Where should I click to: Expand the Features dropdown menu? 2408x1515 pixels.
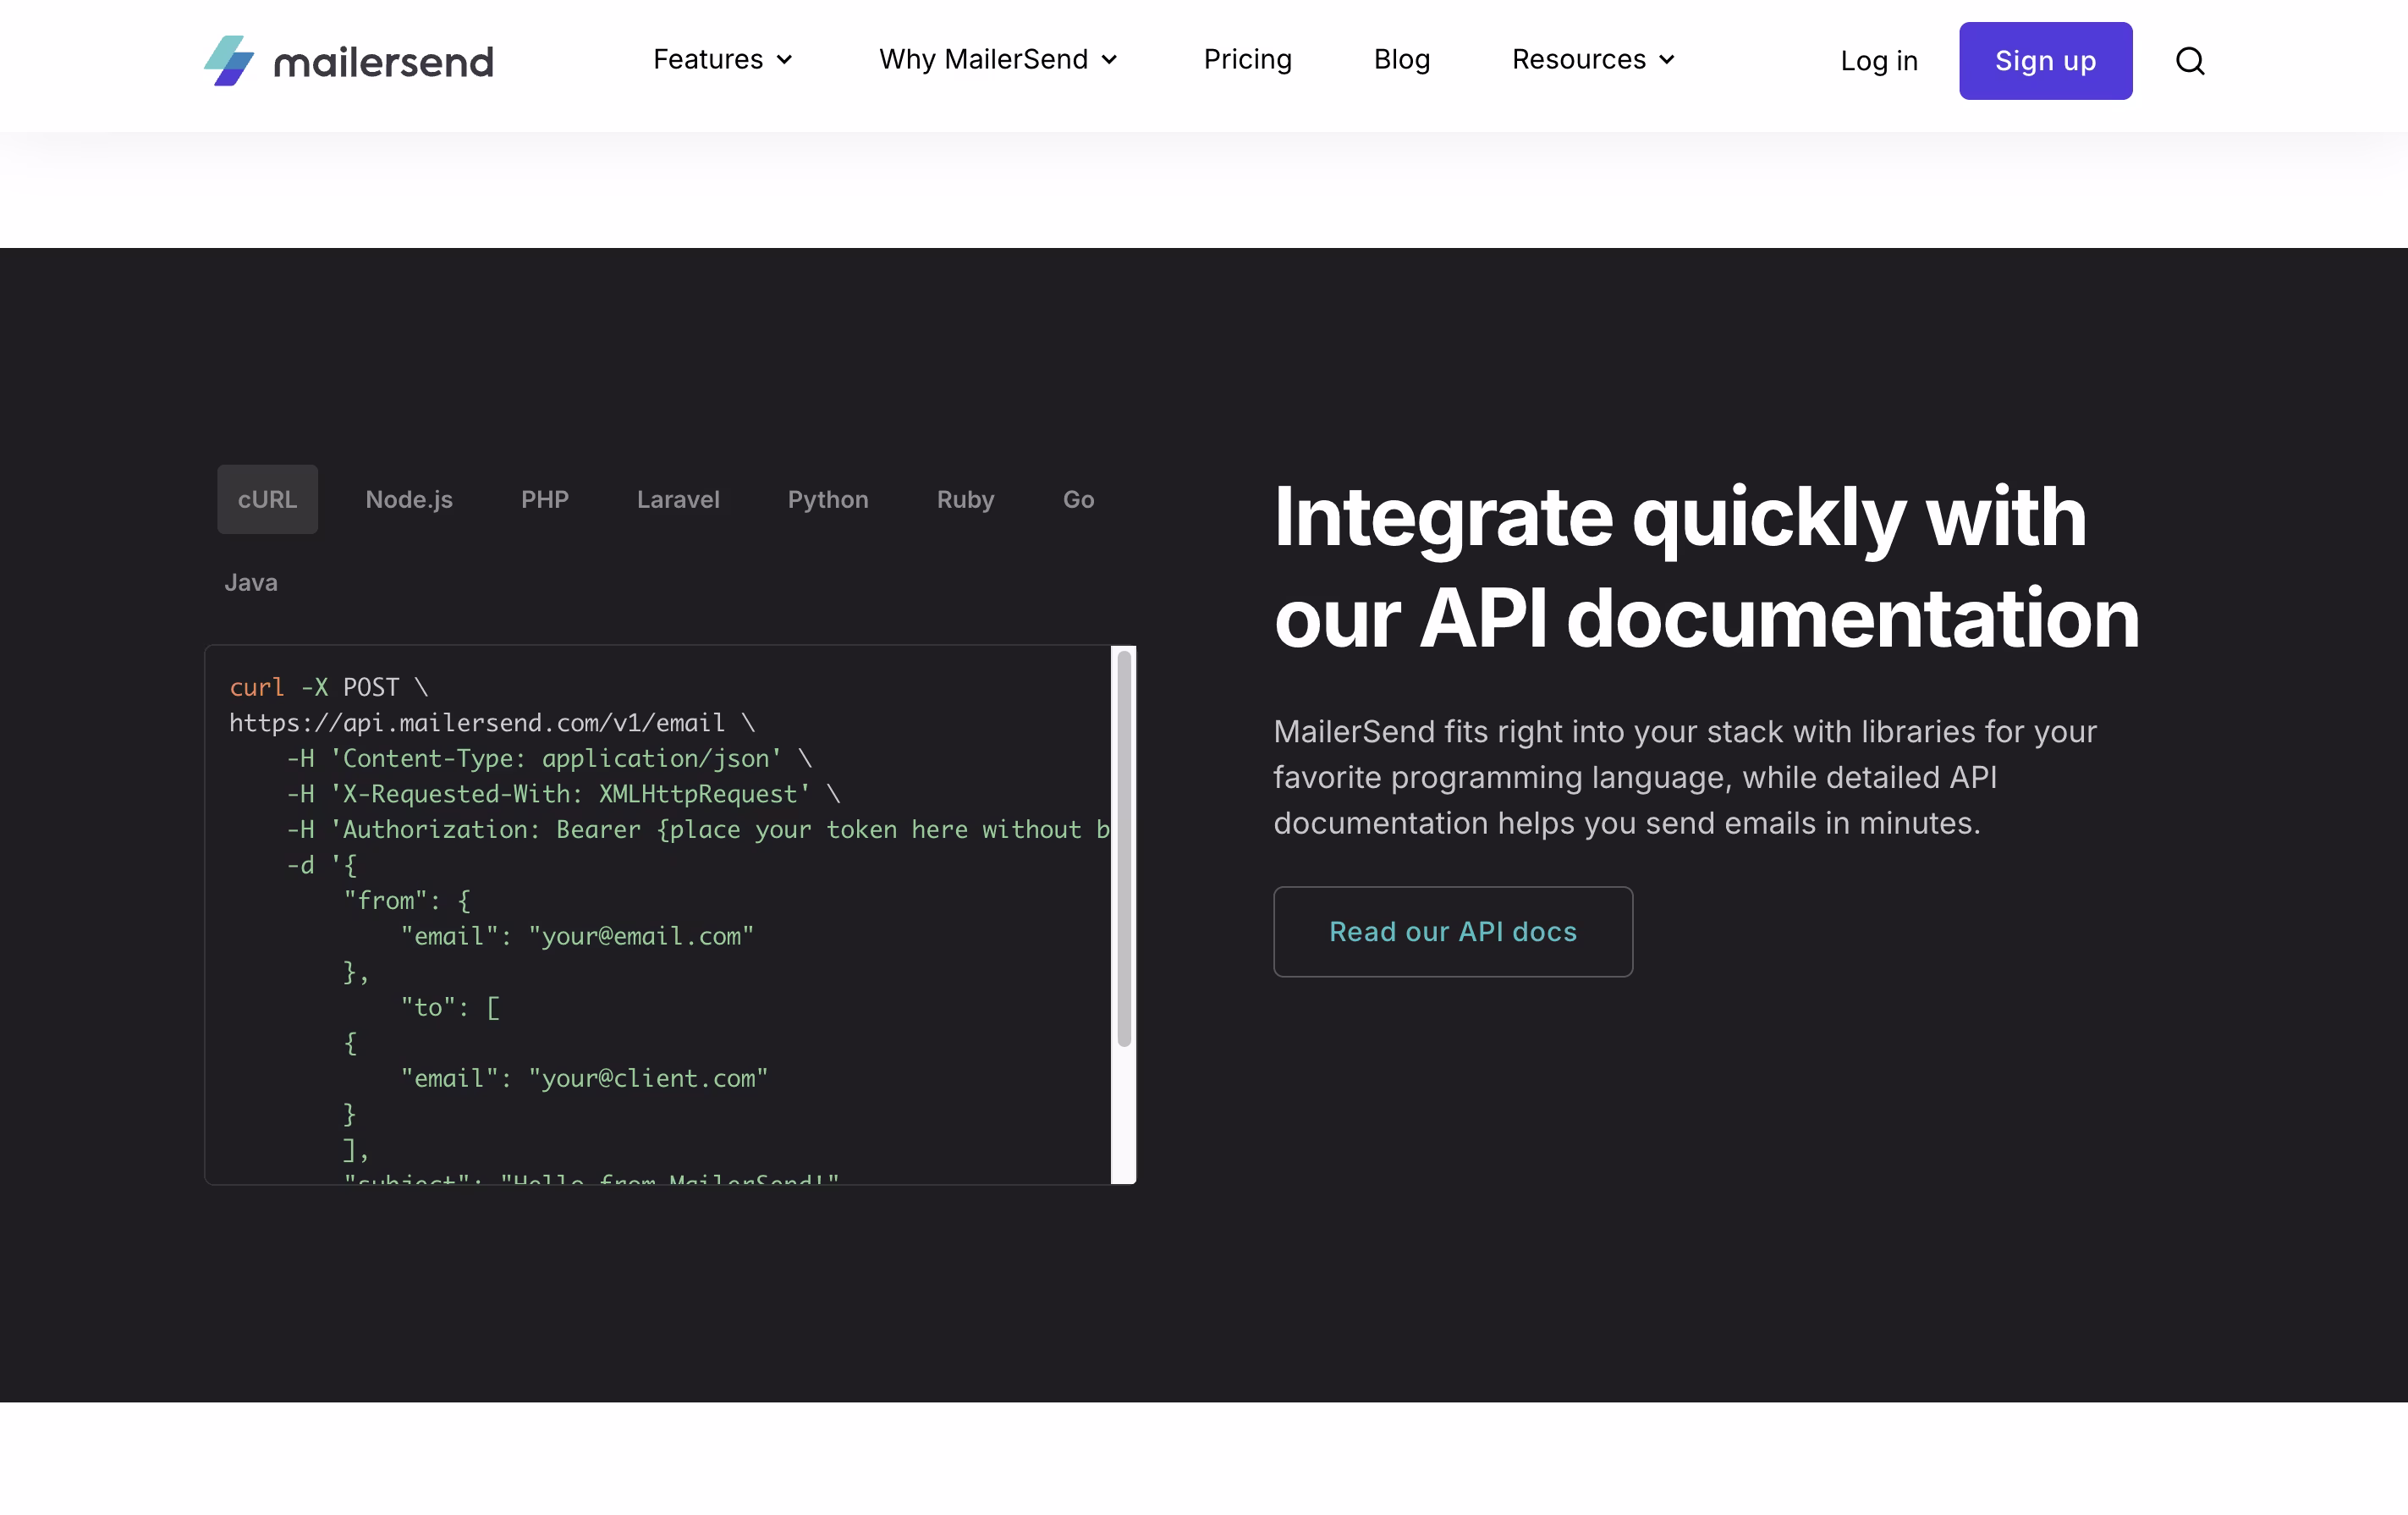coord(722,60)
